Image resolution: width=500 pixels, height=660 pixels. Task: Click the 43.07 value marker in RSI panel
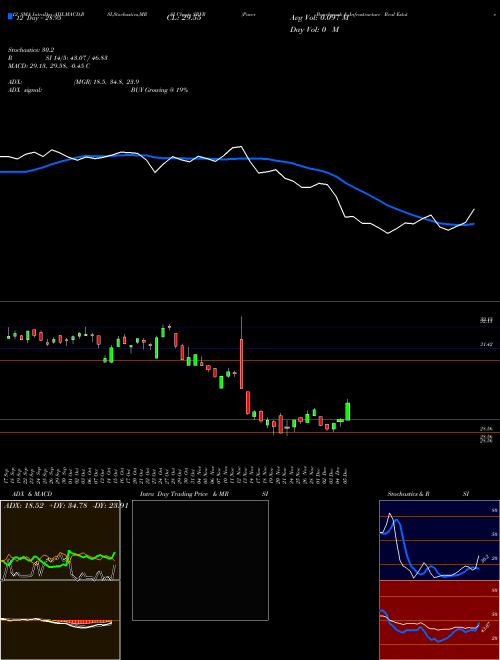486,626
